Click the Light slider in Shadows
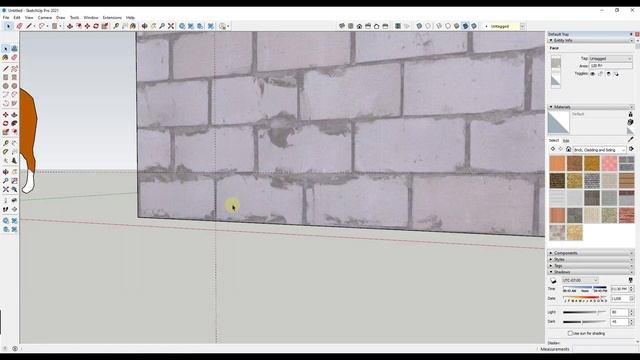 (585, 312)
